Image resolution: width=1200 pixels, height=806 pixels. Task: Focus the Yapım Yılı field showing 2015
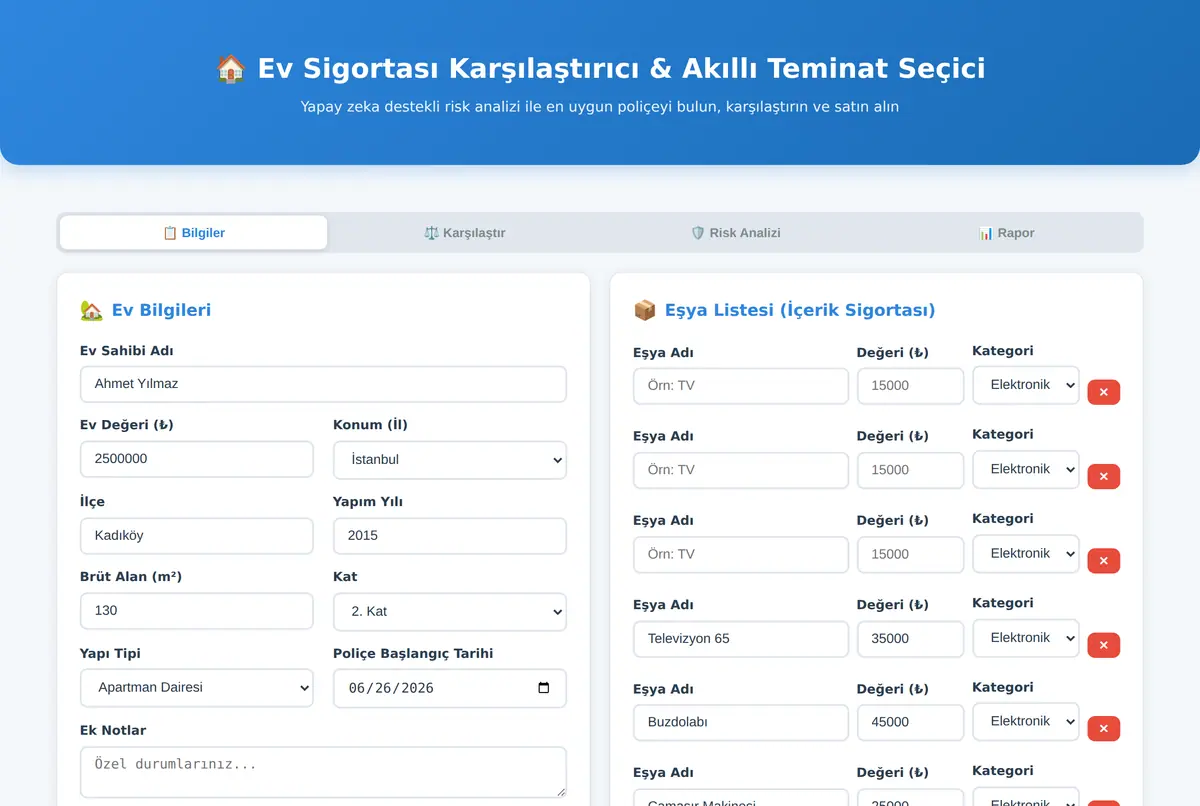click(450, 536)
